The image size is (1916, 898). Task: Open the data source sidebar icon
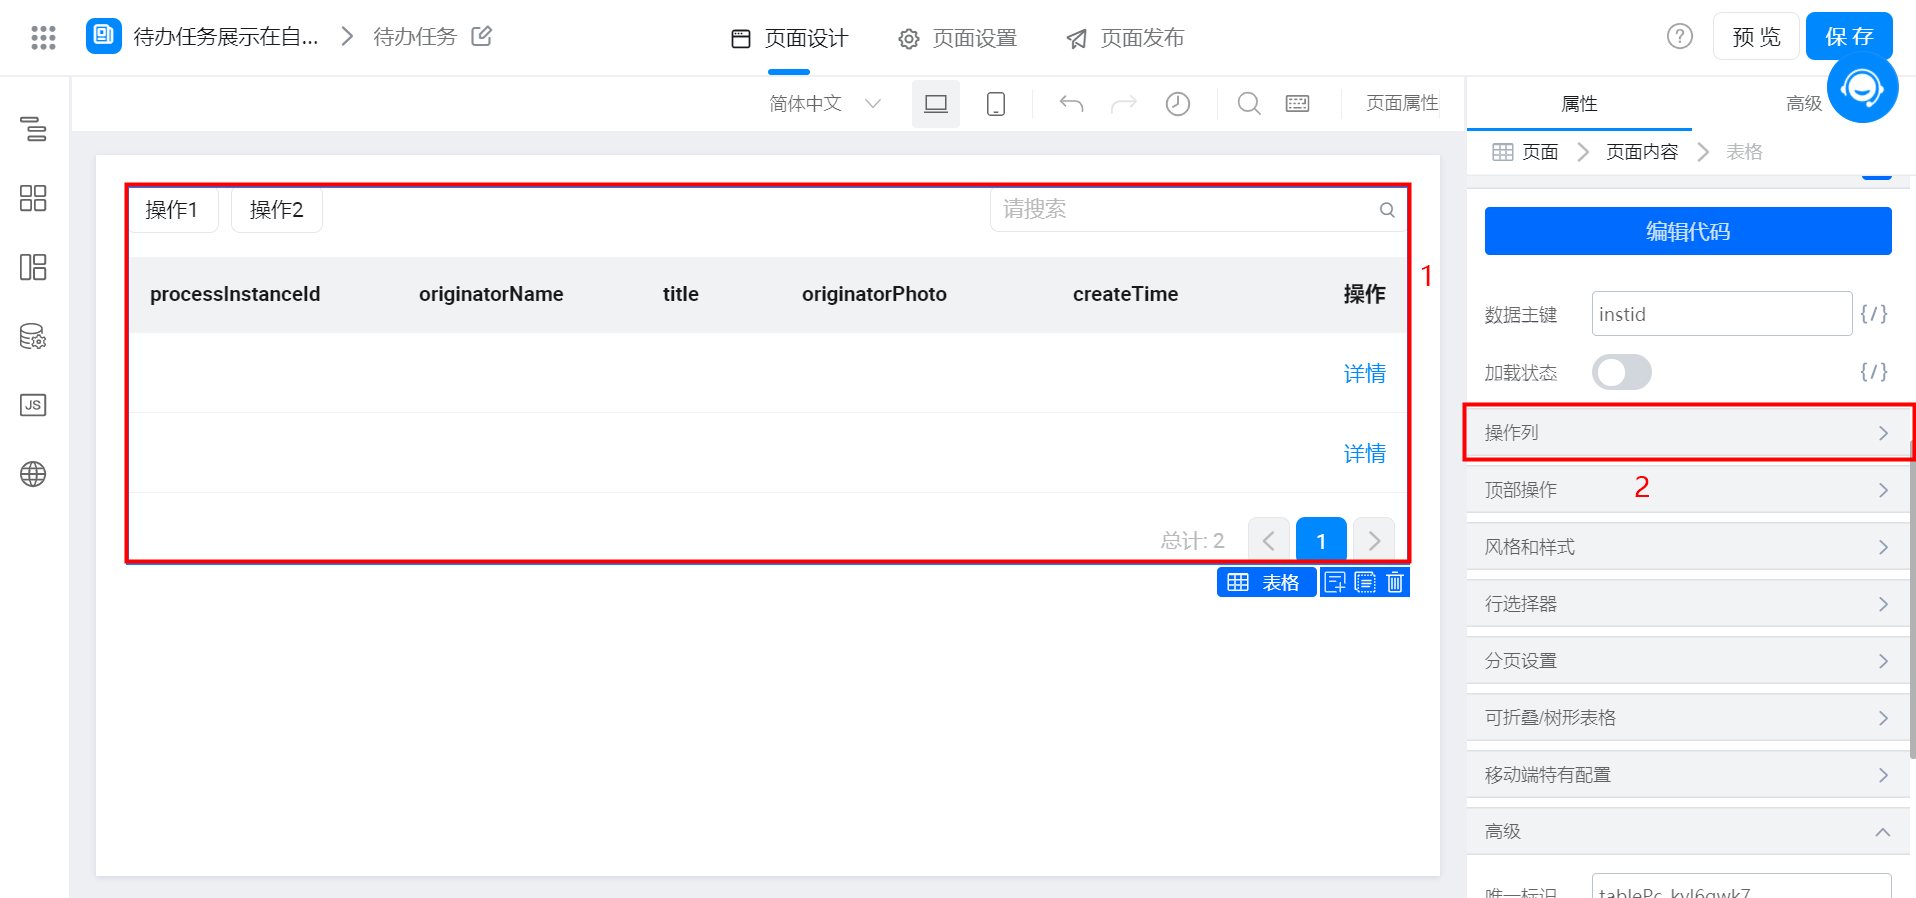(33, 336)
